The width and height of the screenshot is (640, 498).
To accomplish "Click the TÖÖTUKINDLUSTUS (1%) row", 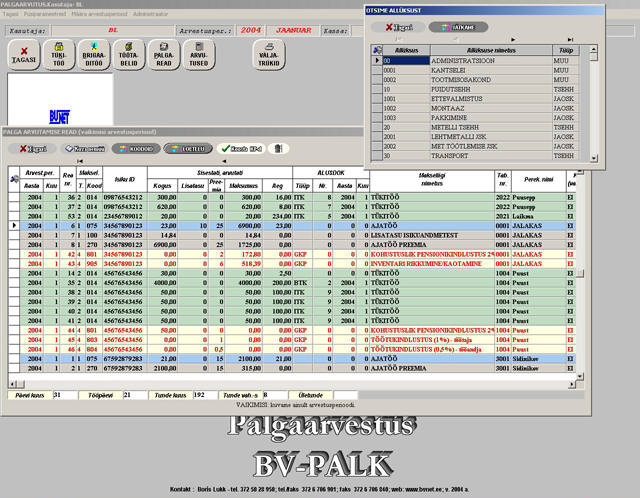I will 292,340.
